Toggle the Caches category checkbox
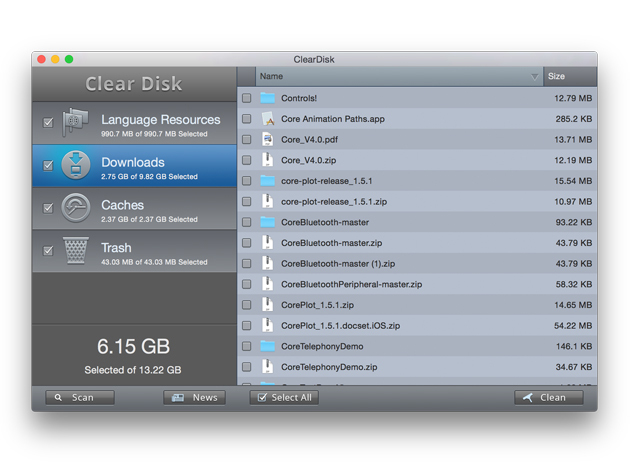Viewport: 630px width, 473px height. (48, 208)
